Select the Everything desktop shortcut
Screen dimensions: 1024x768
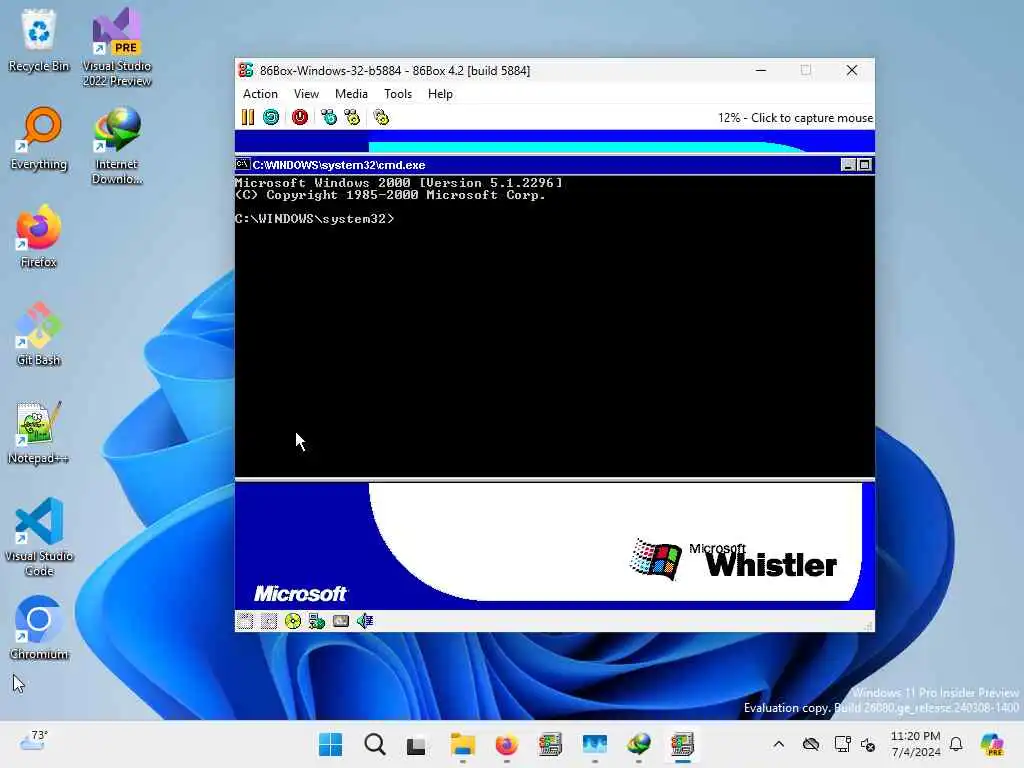39,138
